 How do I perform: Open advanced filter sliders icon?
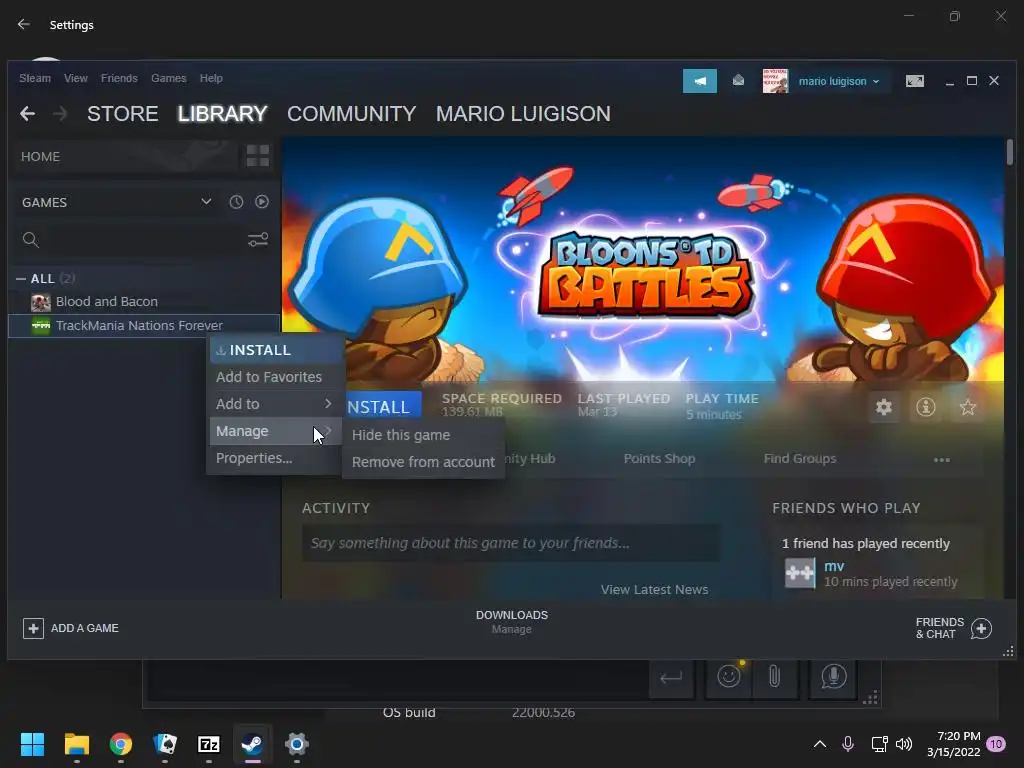(258, 240)
